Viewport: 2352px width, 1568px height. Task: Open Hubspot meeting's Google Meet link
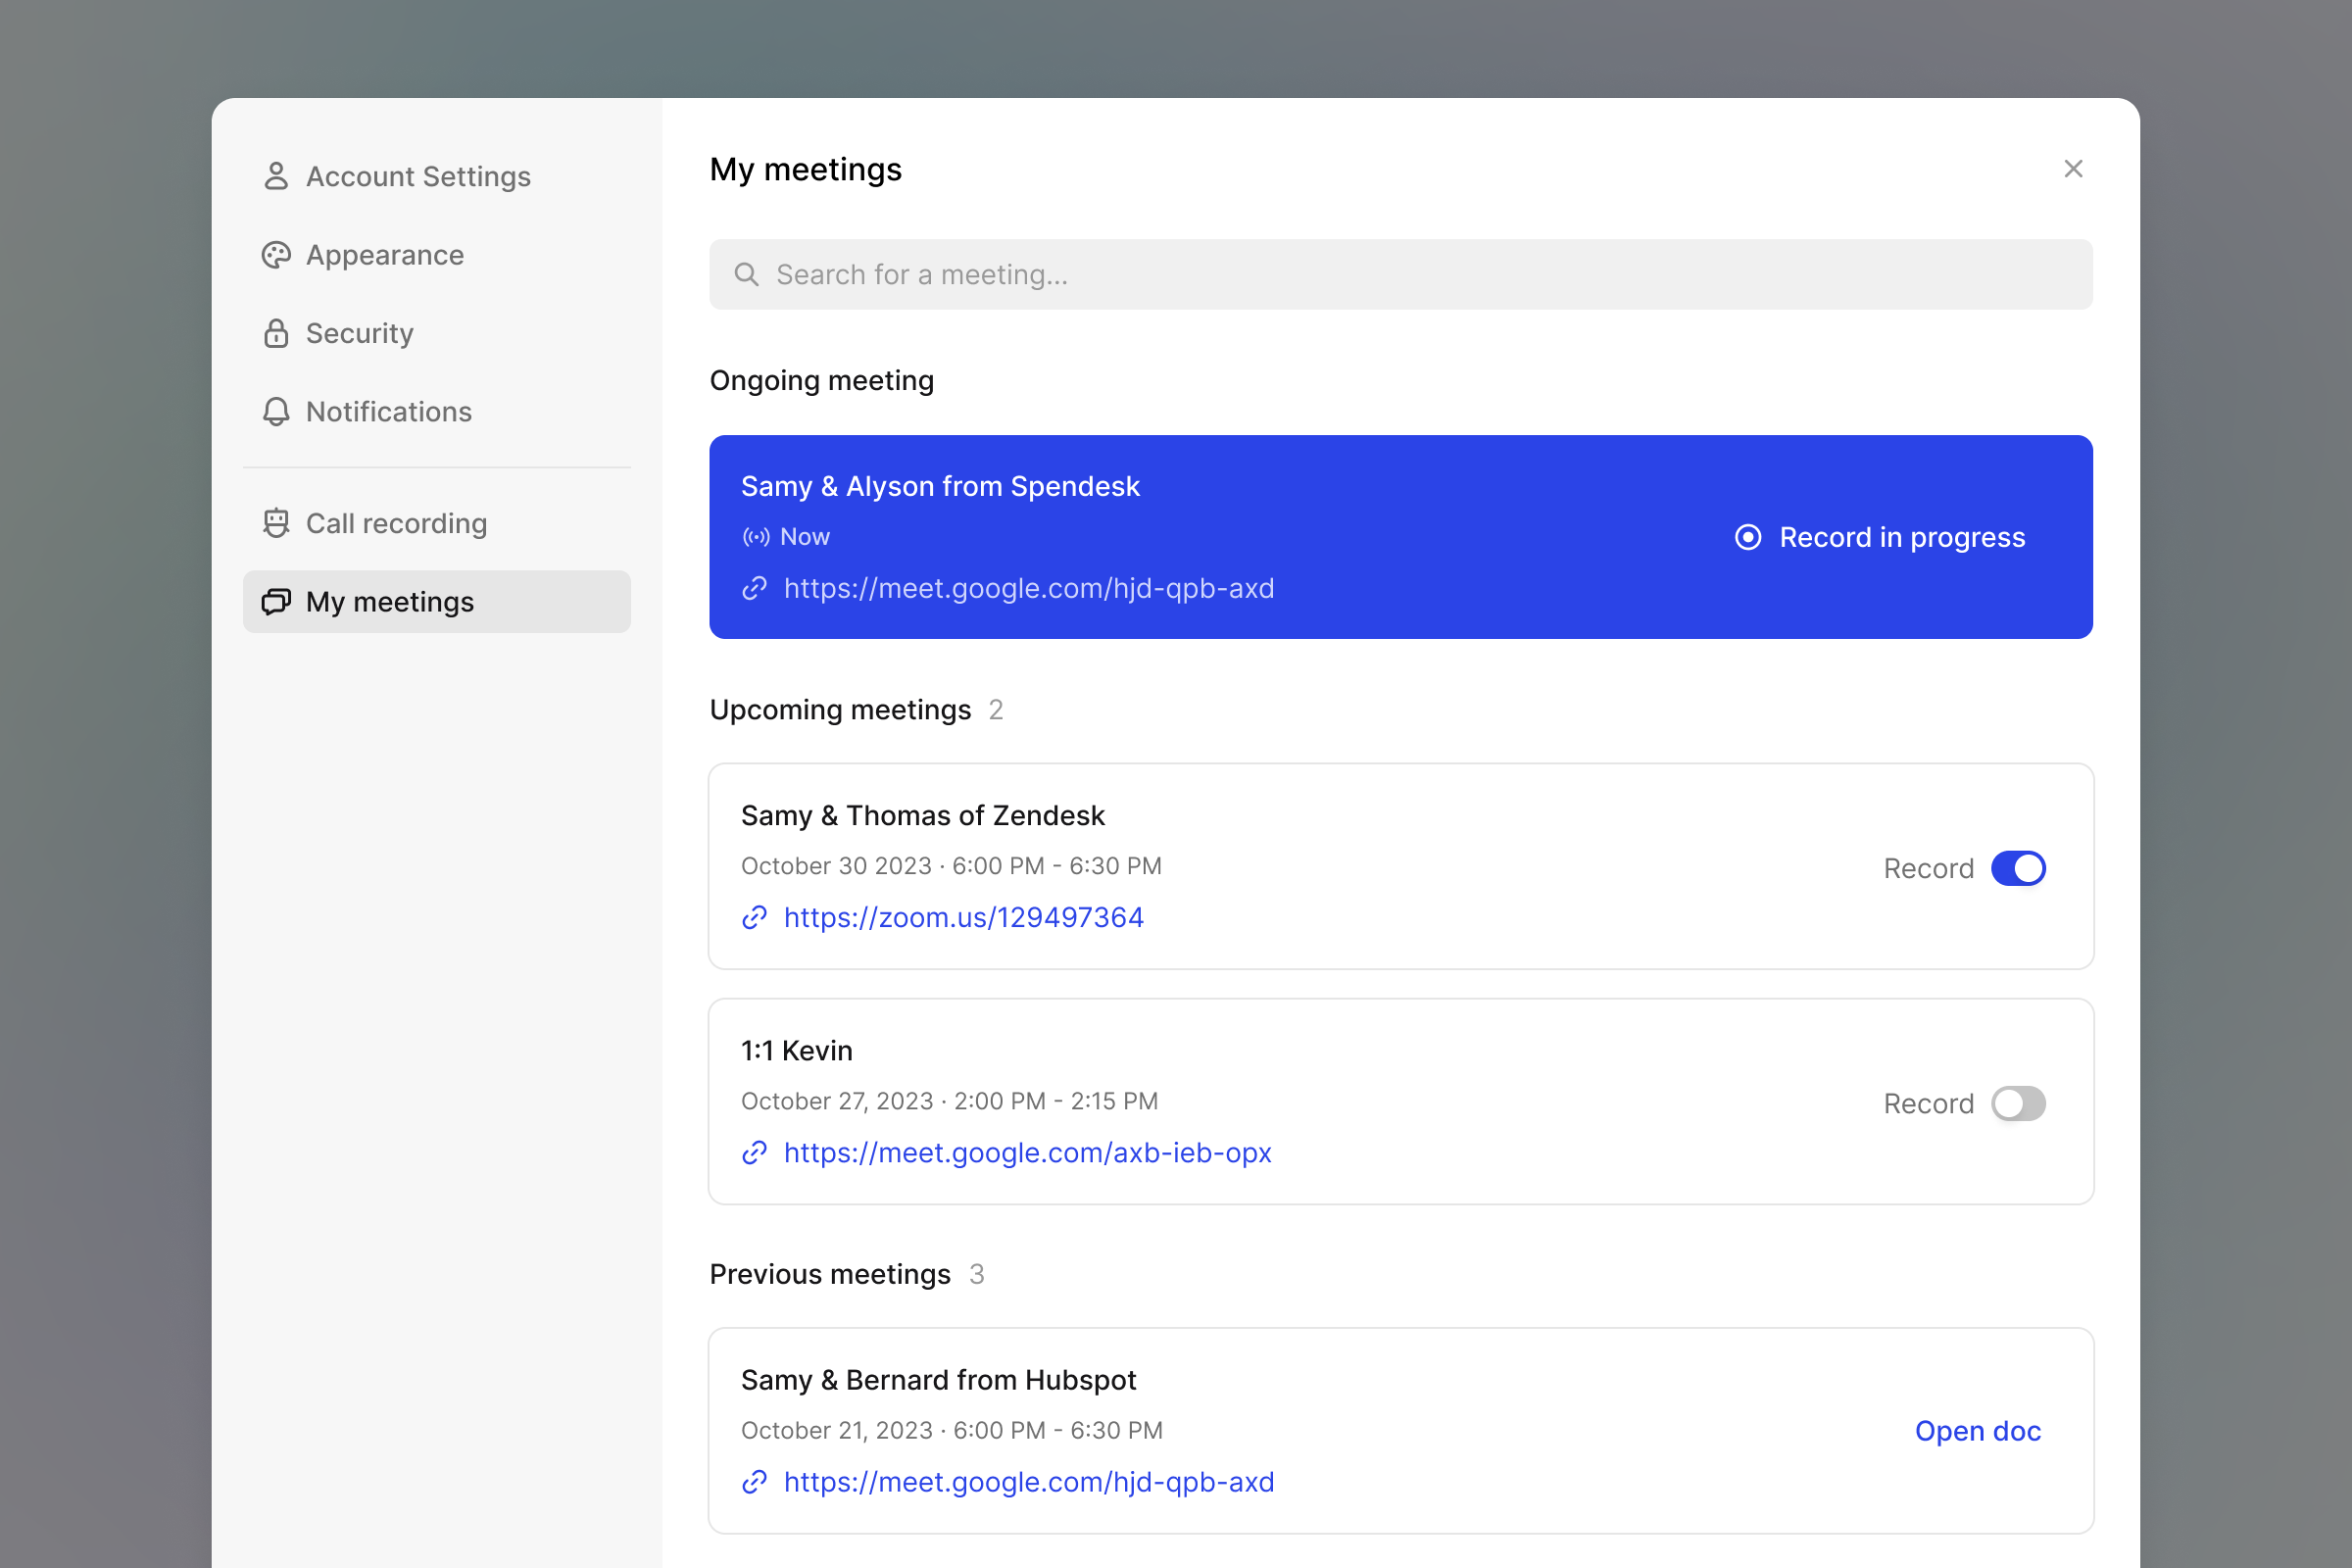coord(1029,1481)
